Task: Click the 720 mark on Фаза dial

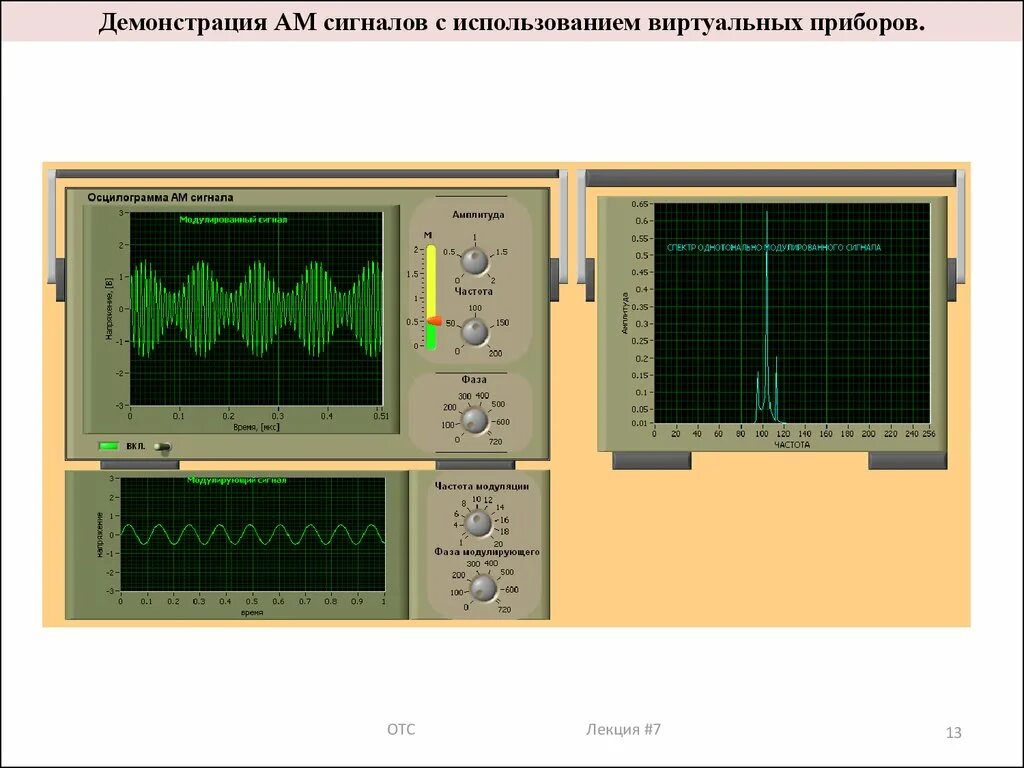Action: pos(496,442)
